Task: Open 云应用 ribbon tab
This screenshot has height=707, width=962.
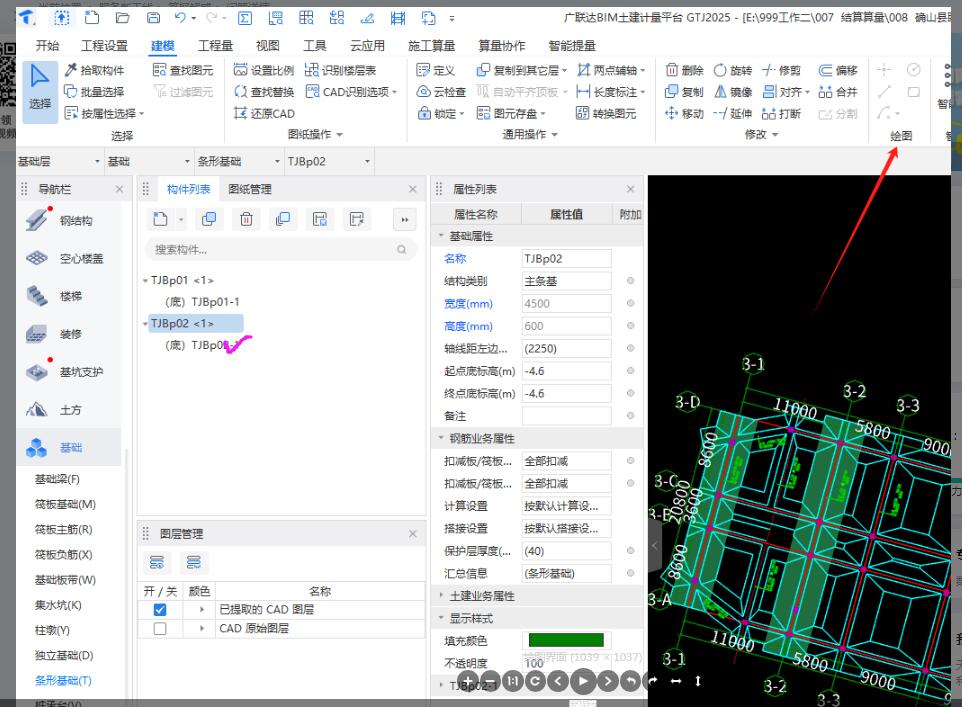Action: click(x=367, y=45)
